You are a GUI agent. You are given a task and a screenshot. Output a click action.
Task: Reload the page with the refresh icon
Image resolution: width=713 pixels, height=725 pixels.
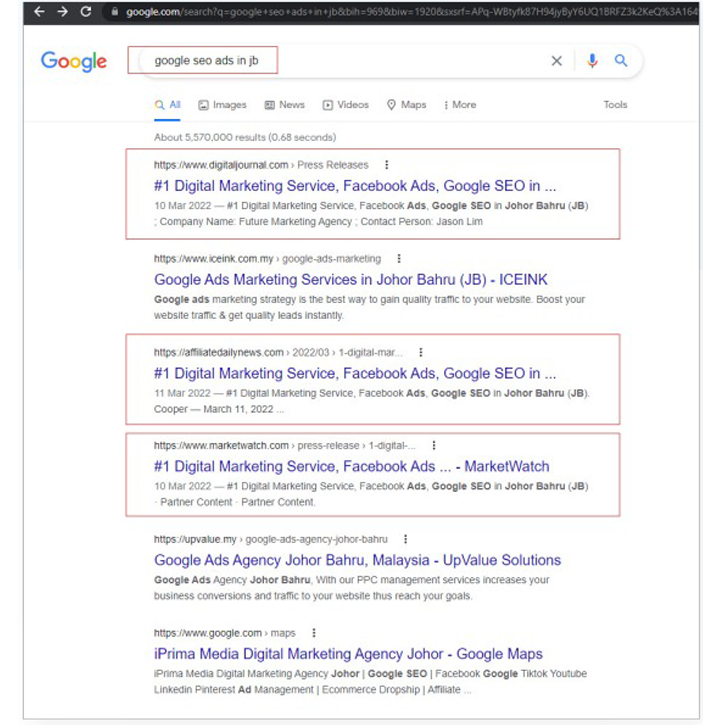pos(86,11)
